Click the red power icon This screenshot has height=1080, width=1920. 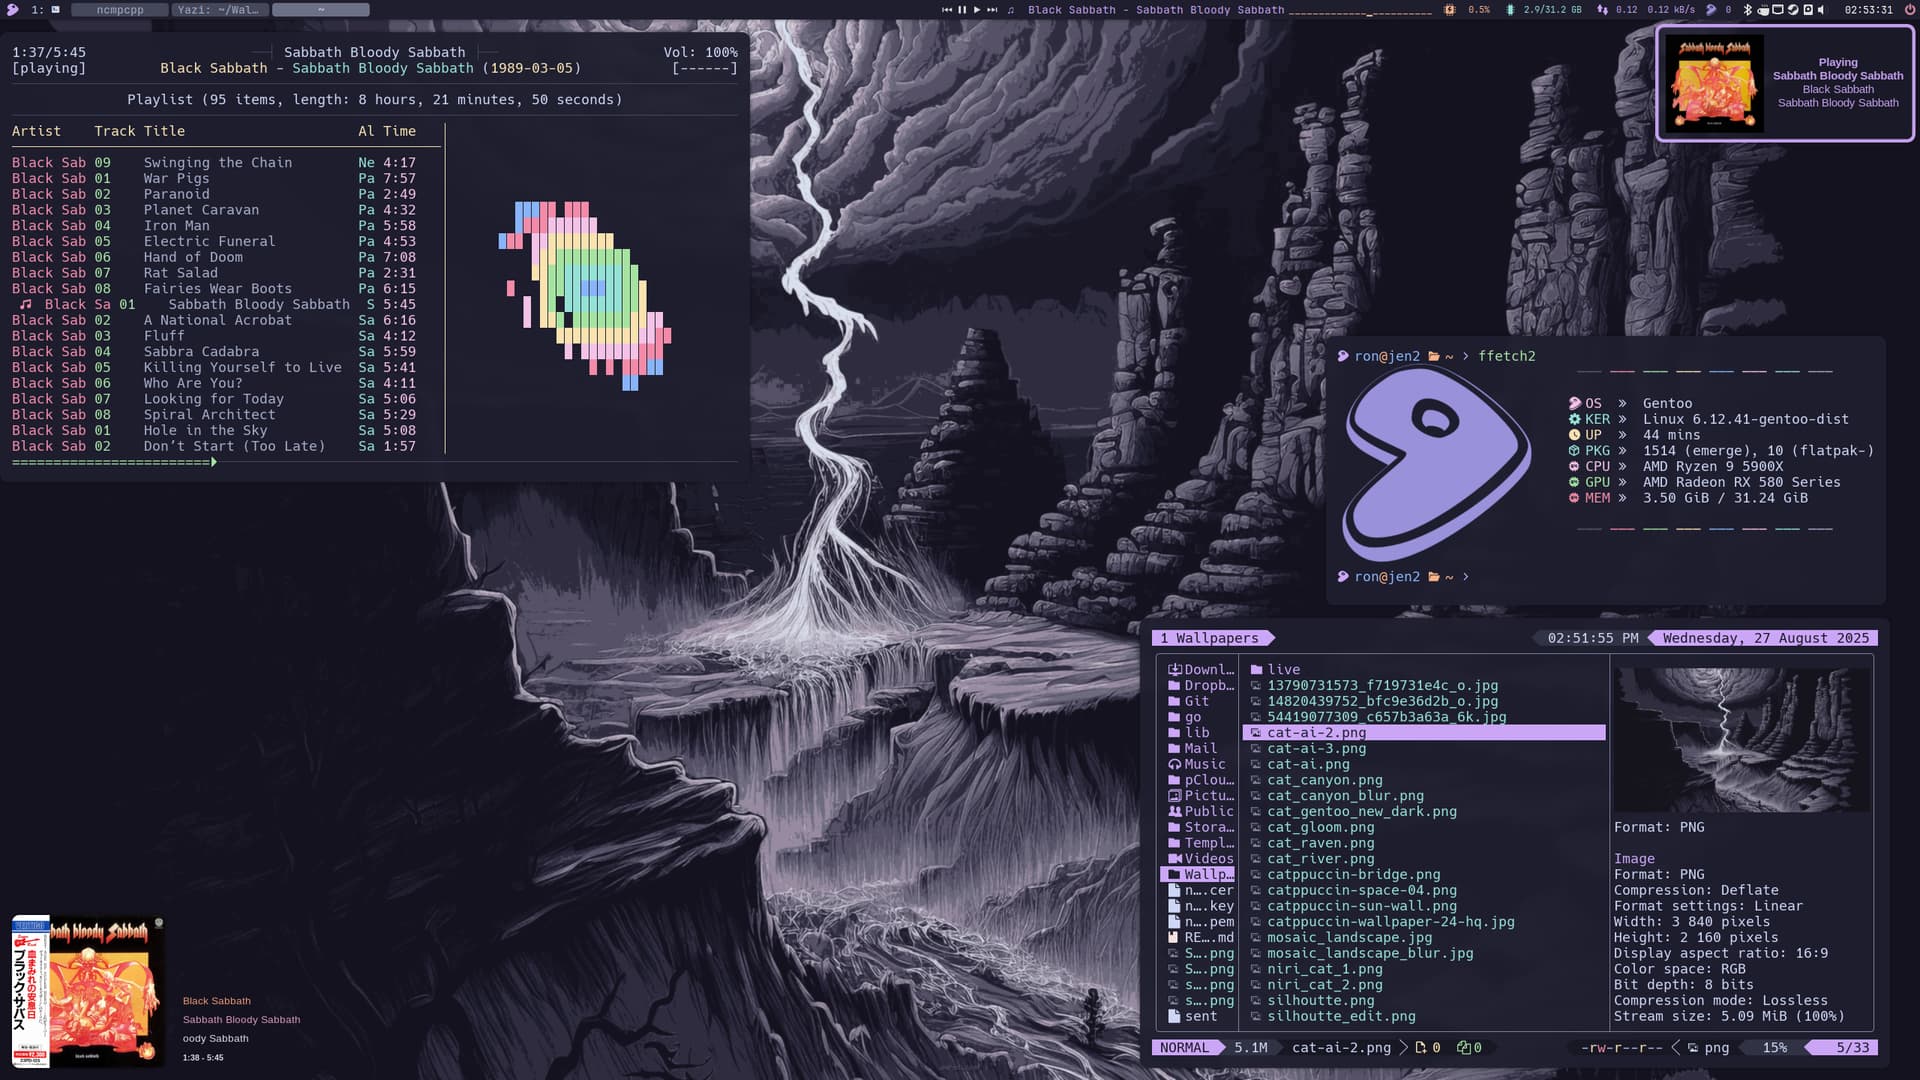click(1909, 10)
